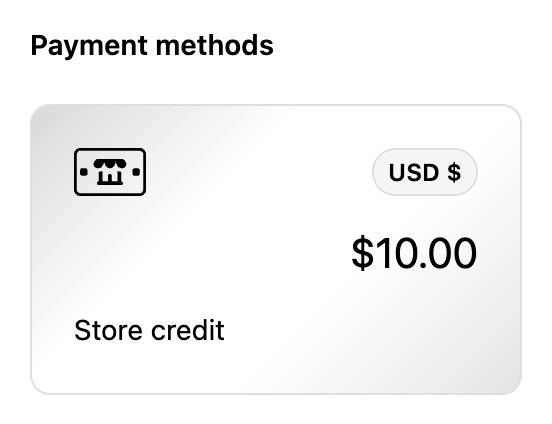Click the store credit card icon
552x424 pixels.
click(x=110, y=172)
